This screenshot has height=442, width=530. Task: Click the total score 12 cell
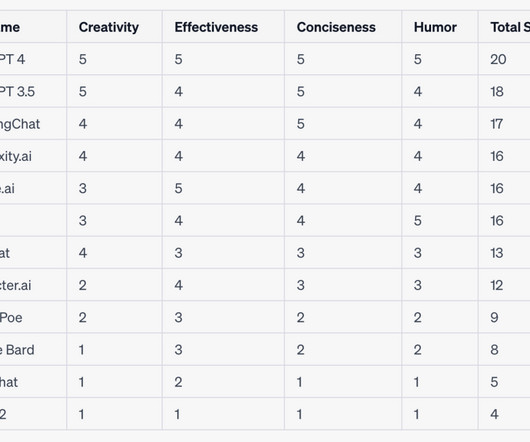[497, 286]
